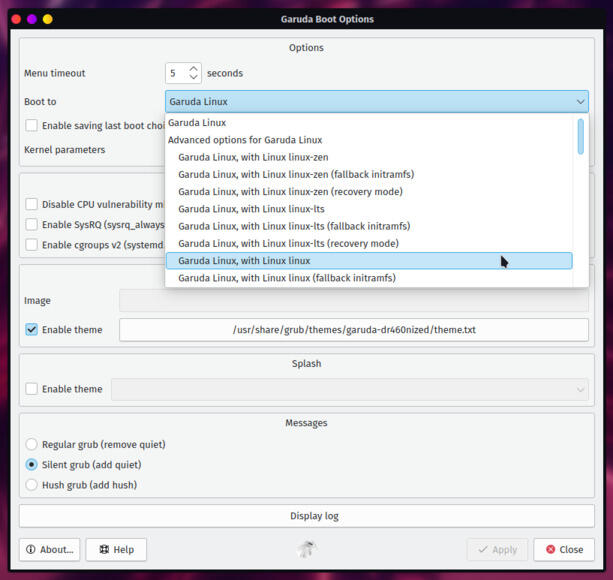Screen dimensions: 613x580
Task: Open the Splash theme dropdown
Action: point(350,389)
